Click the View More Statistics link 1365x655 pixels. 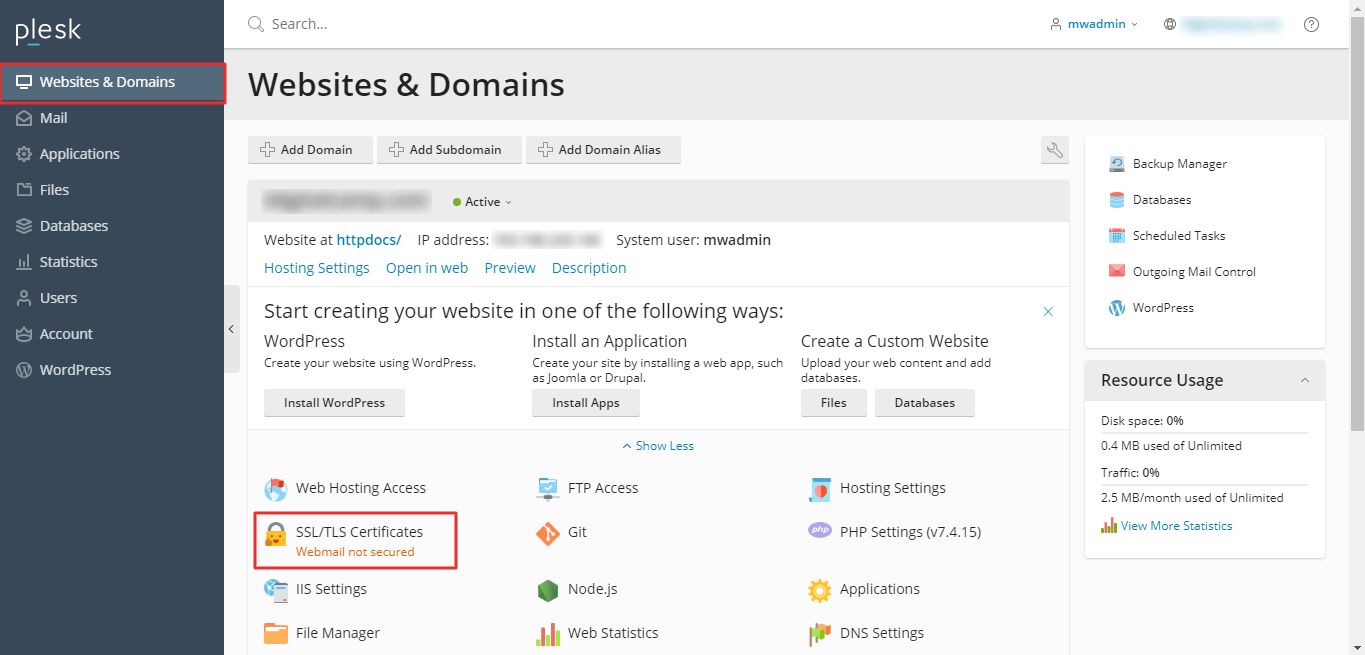coord(1176,526)
